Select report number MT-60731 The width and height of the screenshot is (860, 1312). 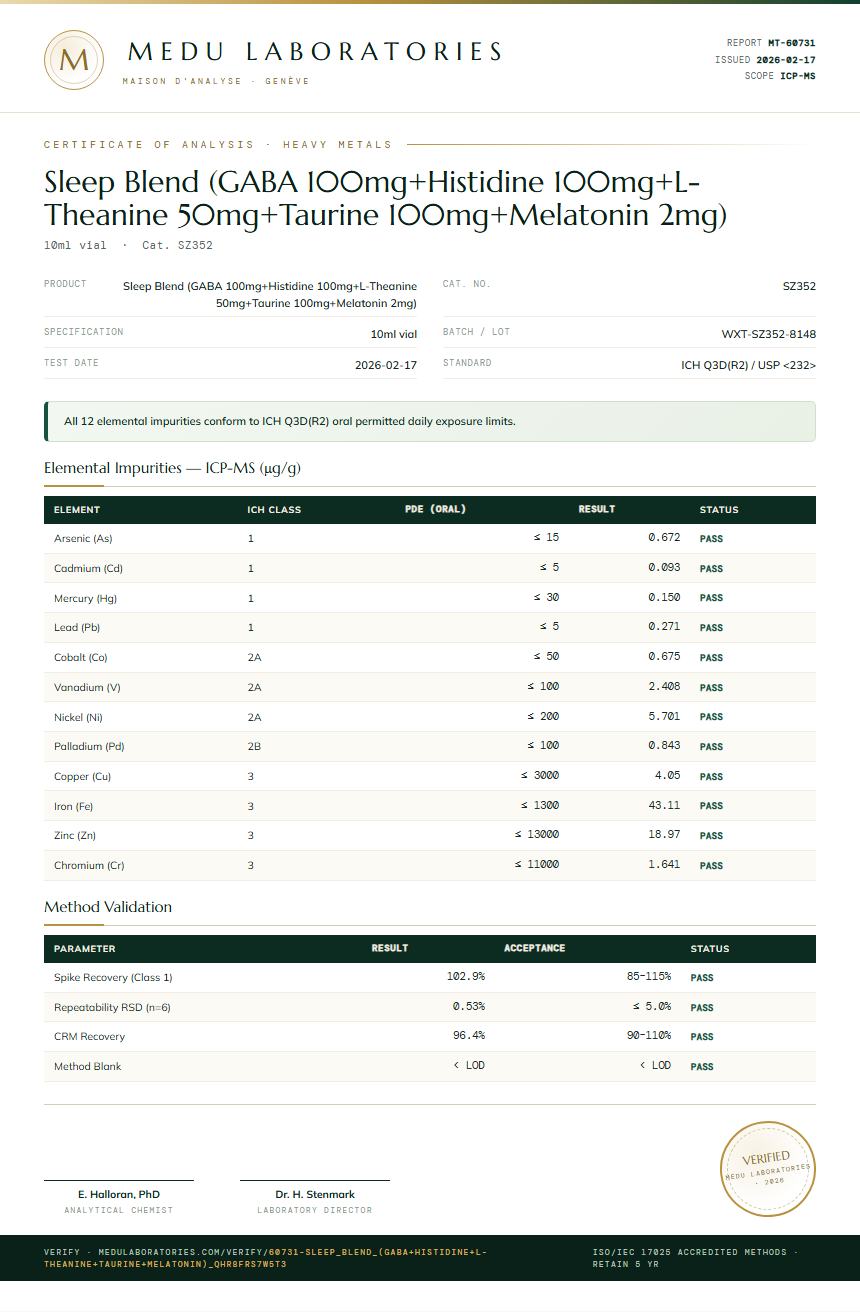791,43
